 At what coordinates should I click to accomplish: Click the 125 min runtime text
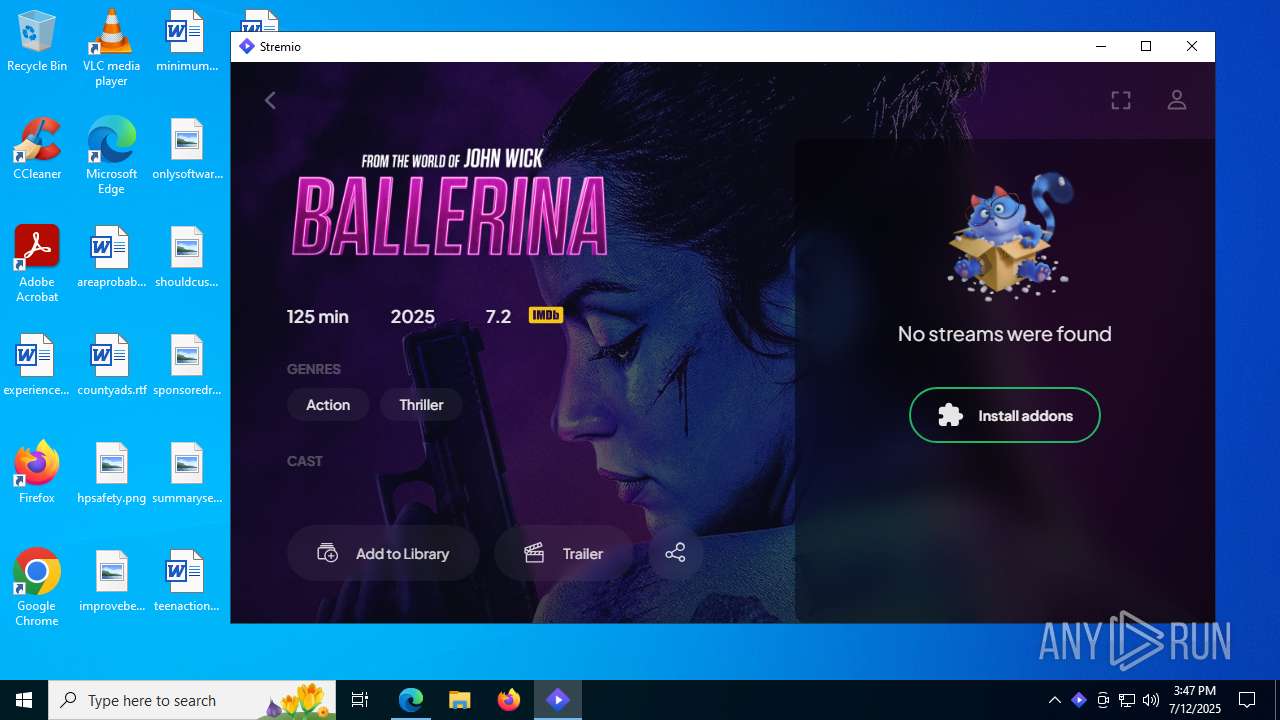tap(318, 316)
